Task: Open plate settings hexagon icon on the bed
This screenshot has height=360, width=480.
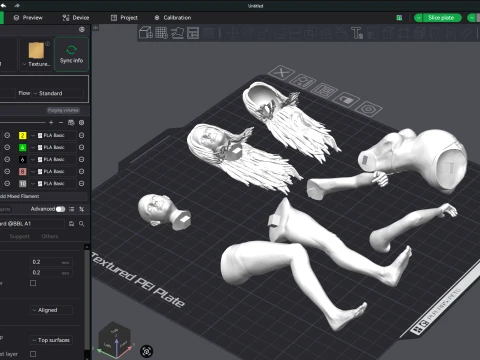Action: point(368,109)
